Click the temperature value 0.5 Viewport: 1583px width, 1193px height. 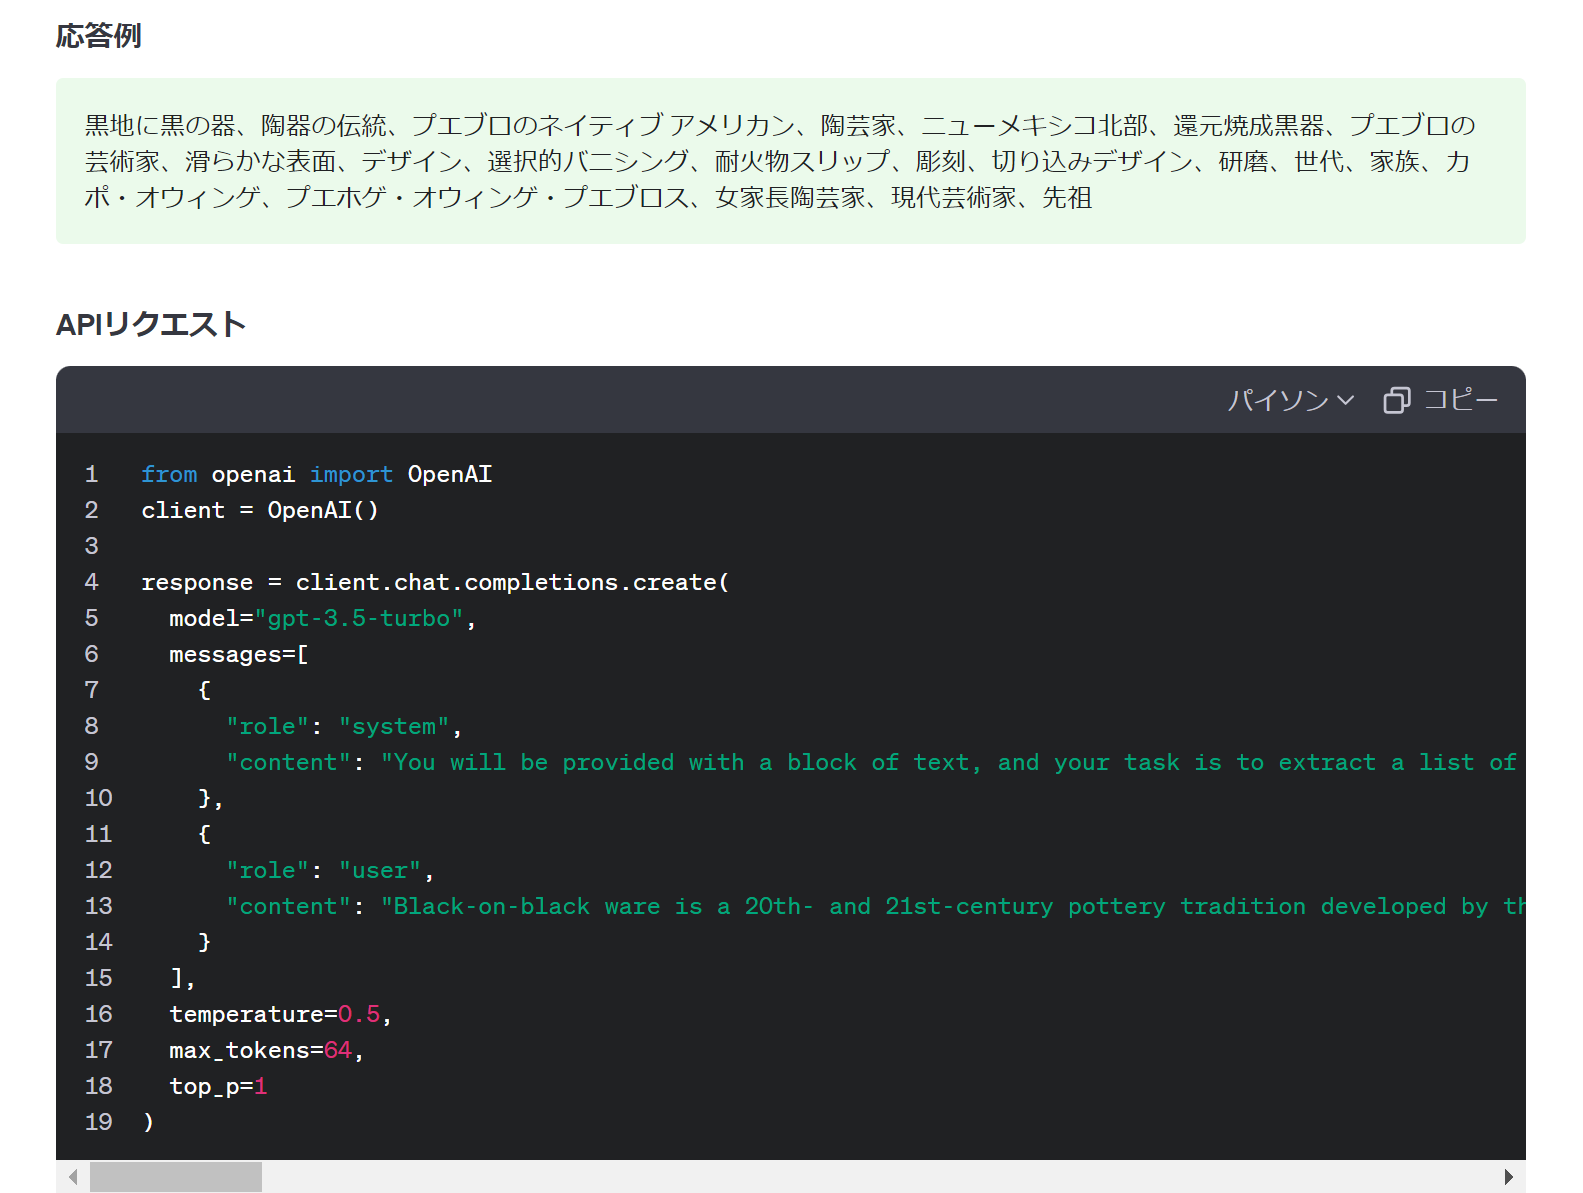[x=359, y=1014]
